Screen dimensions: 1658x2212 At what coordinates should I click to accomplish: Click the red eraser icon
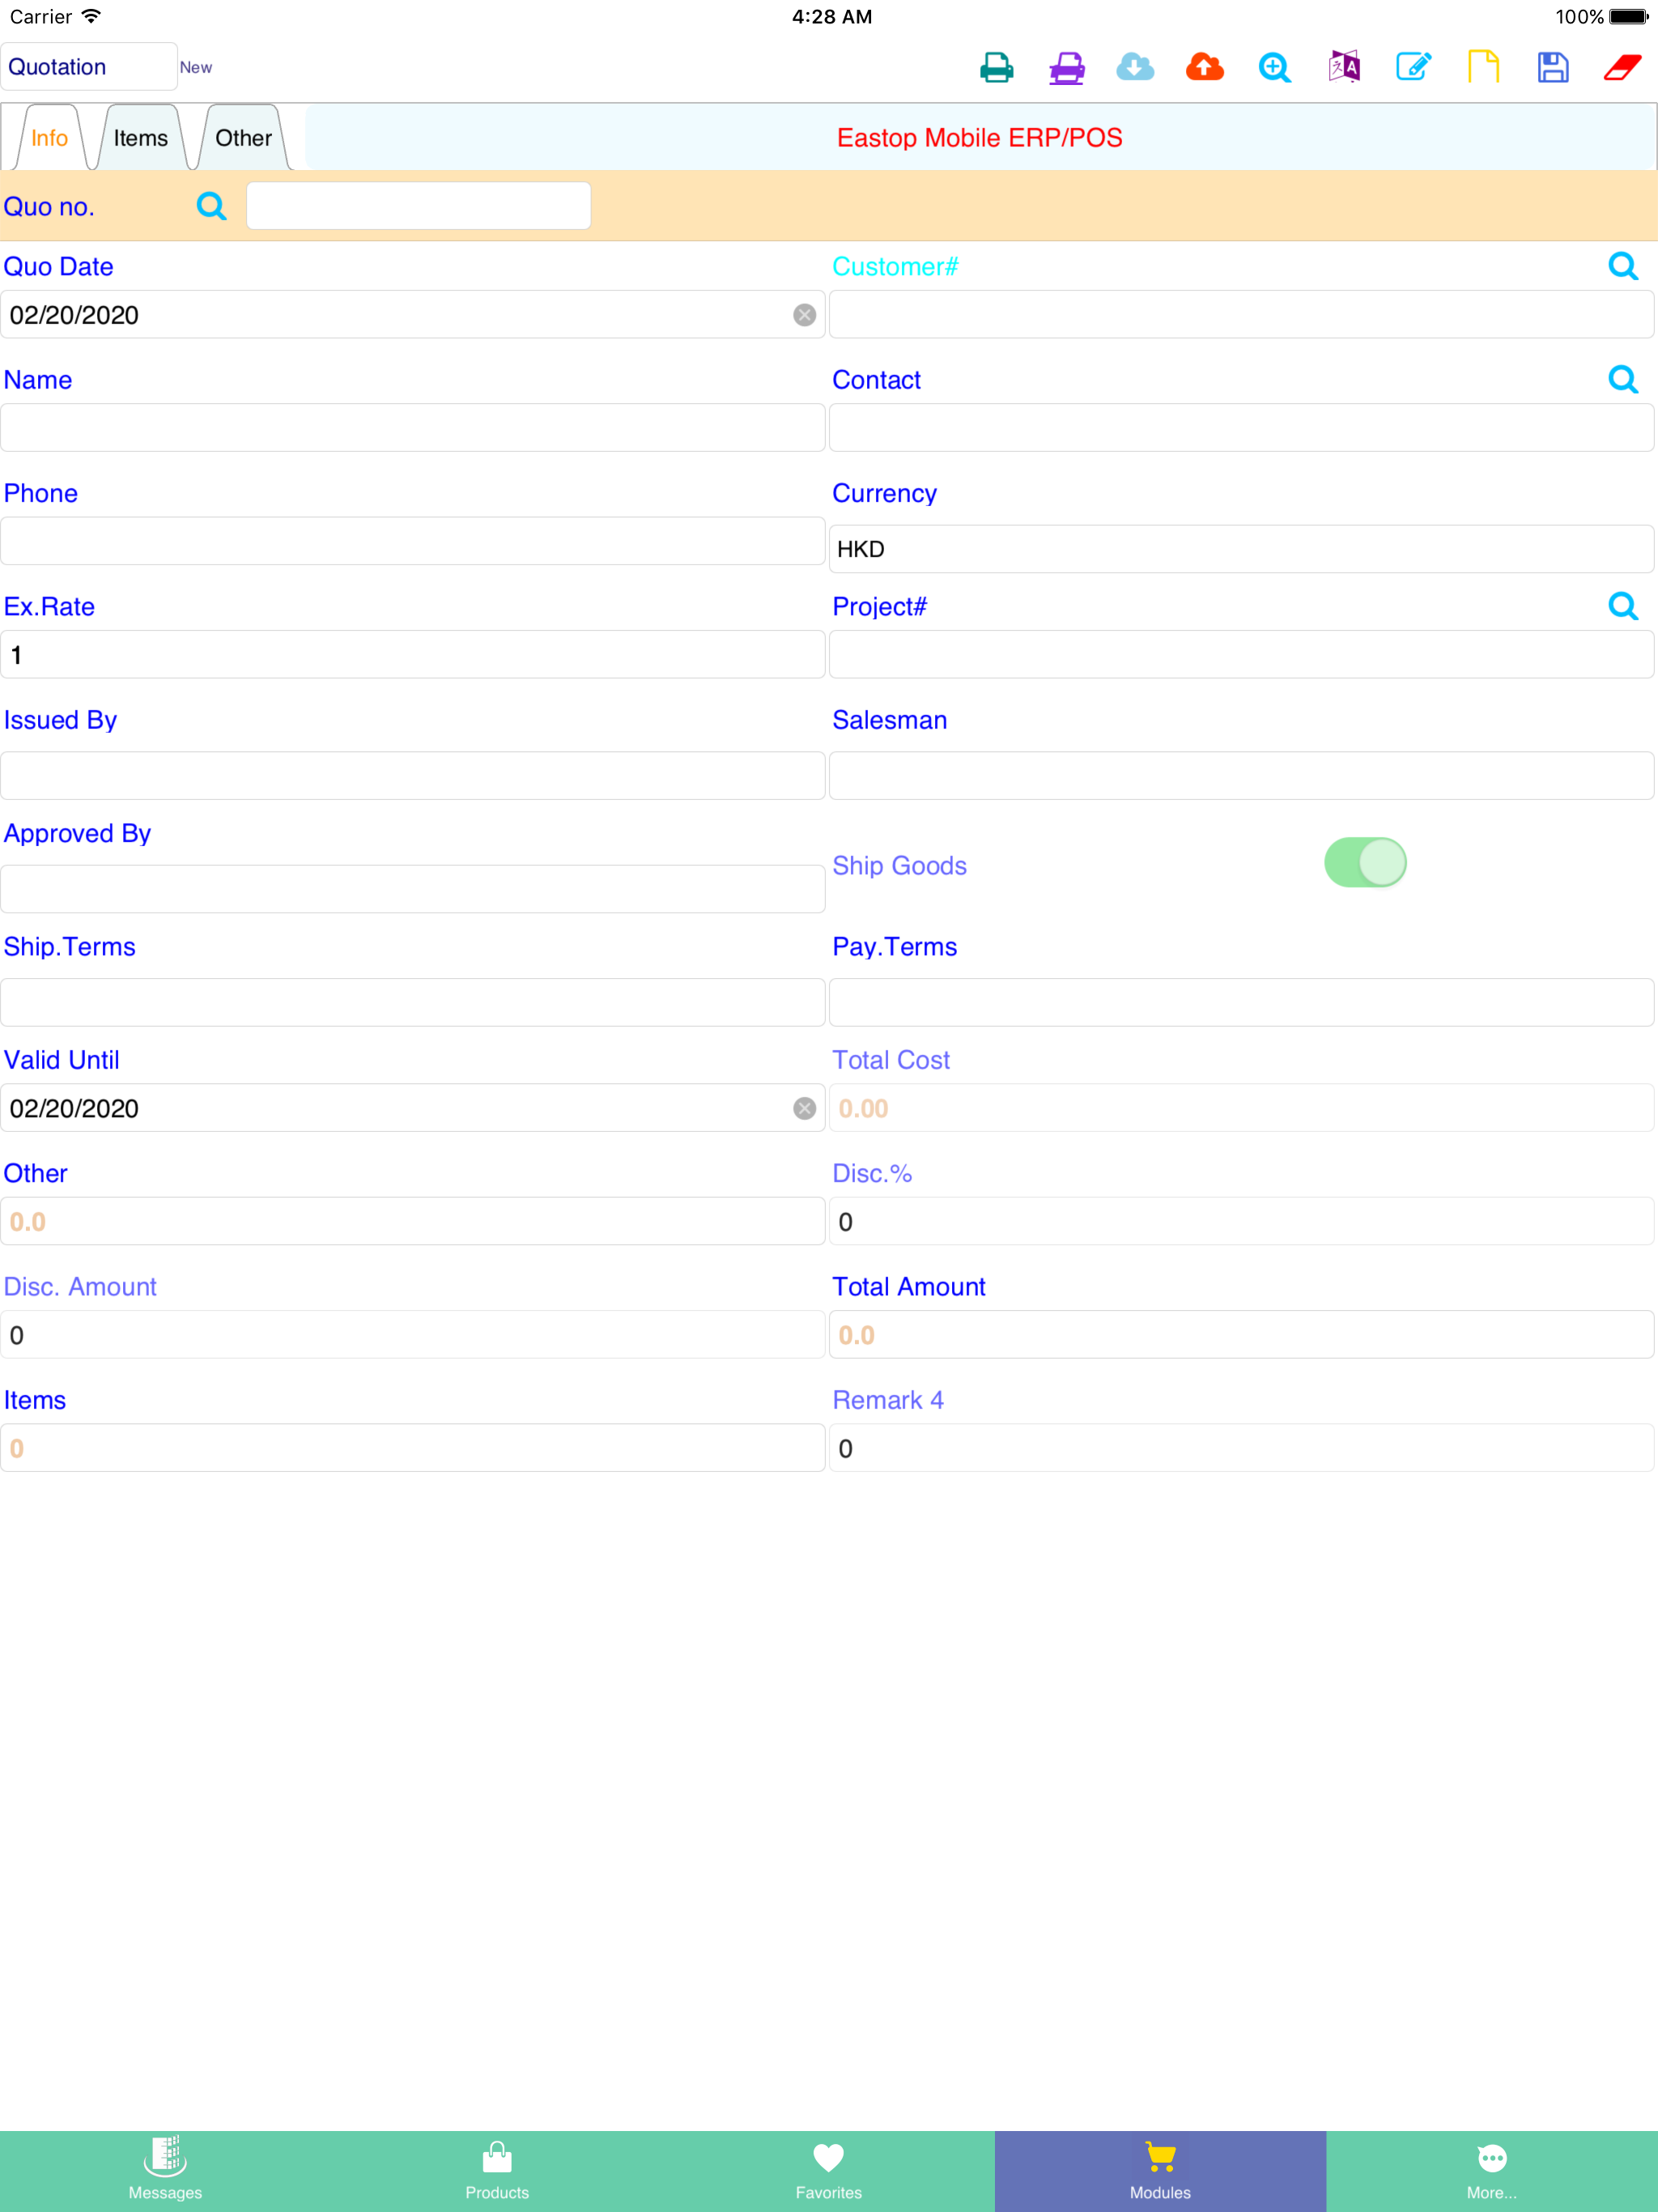pos(1622,67)
